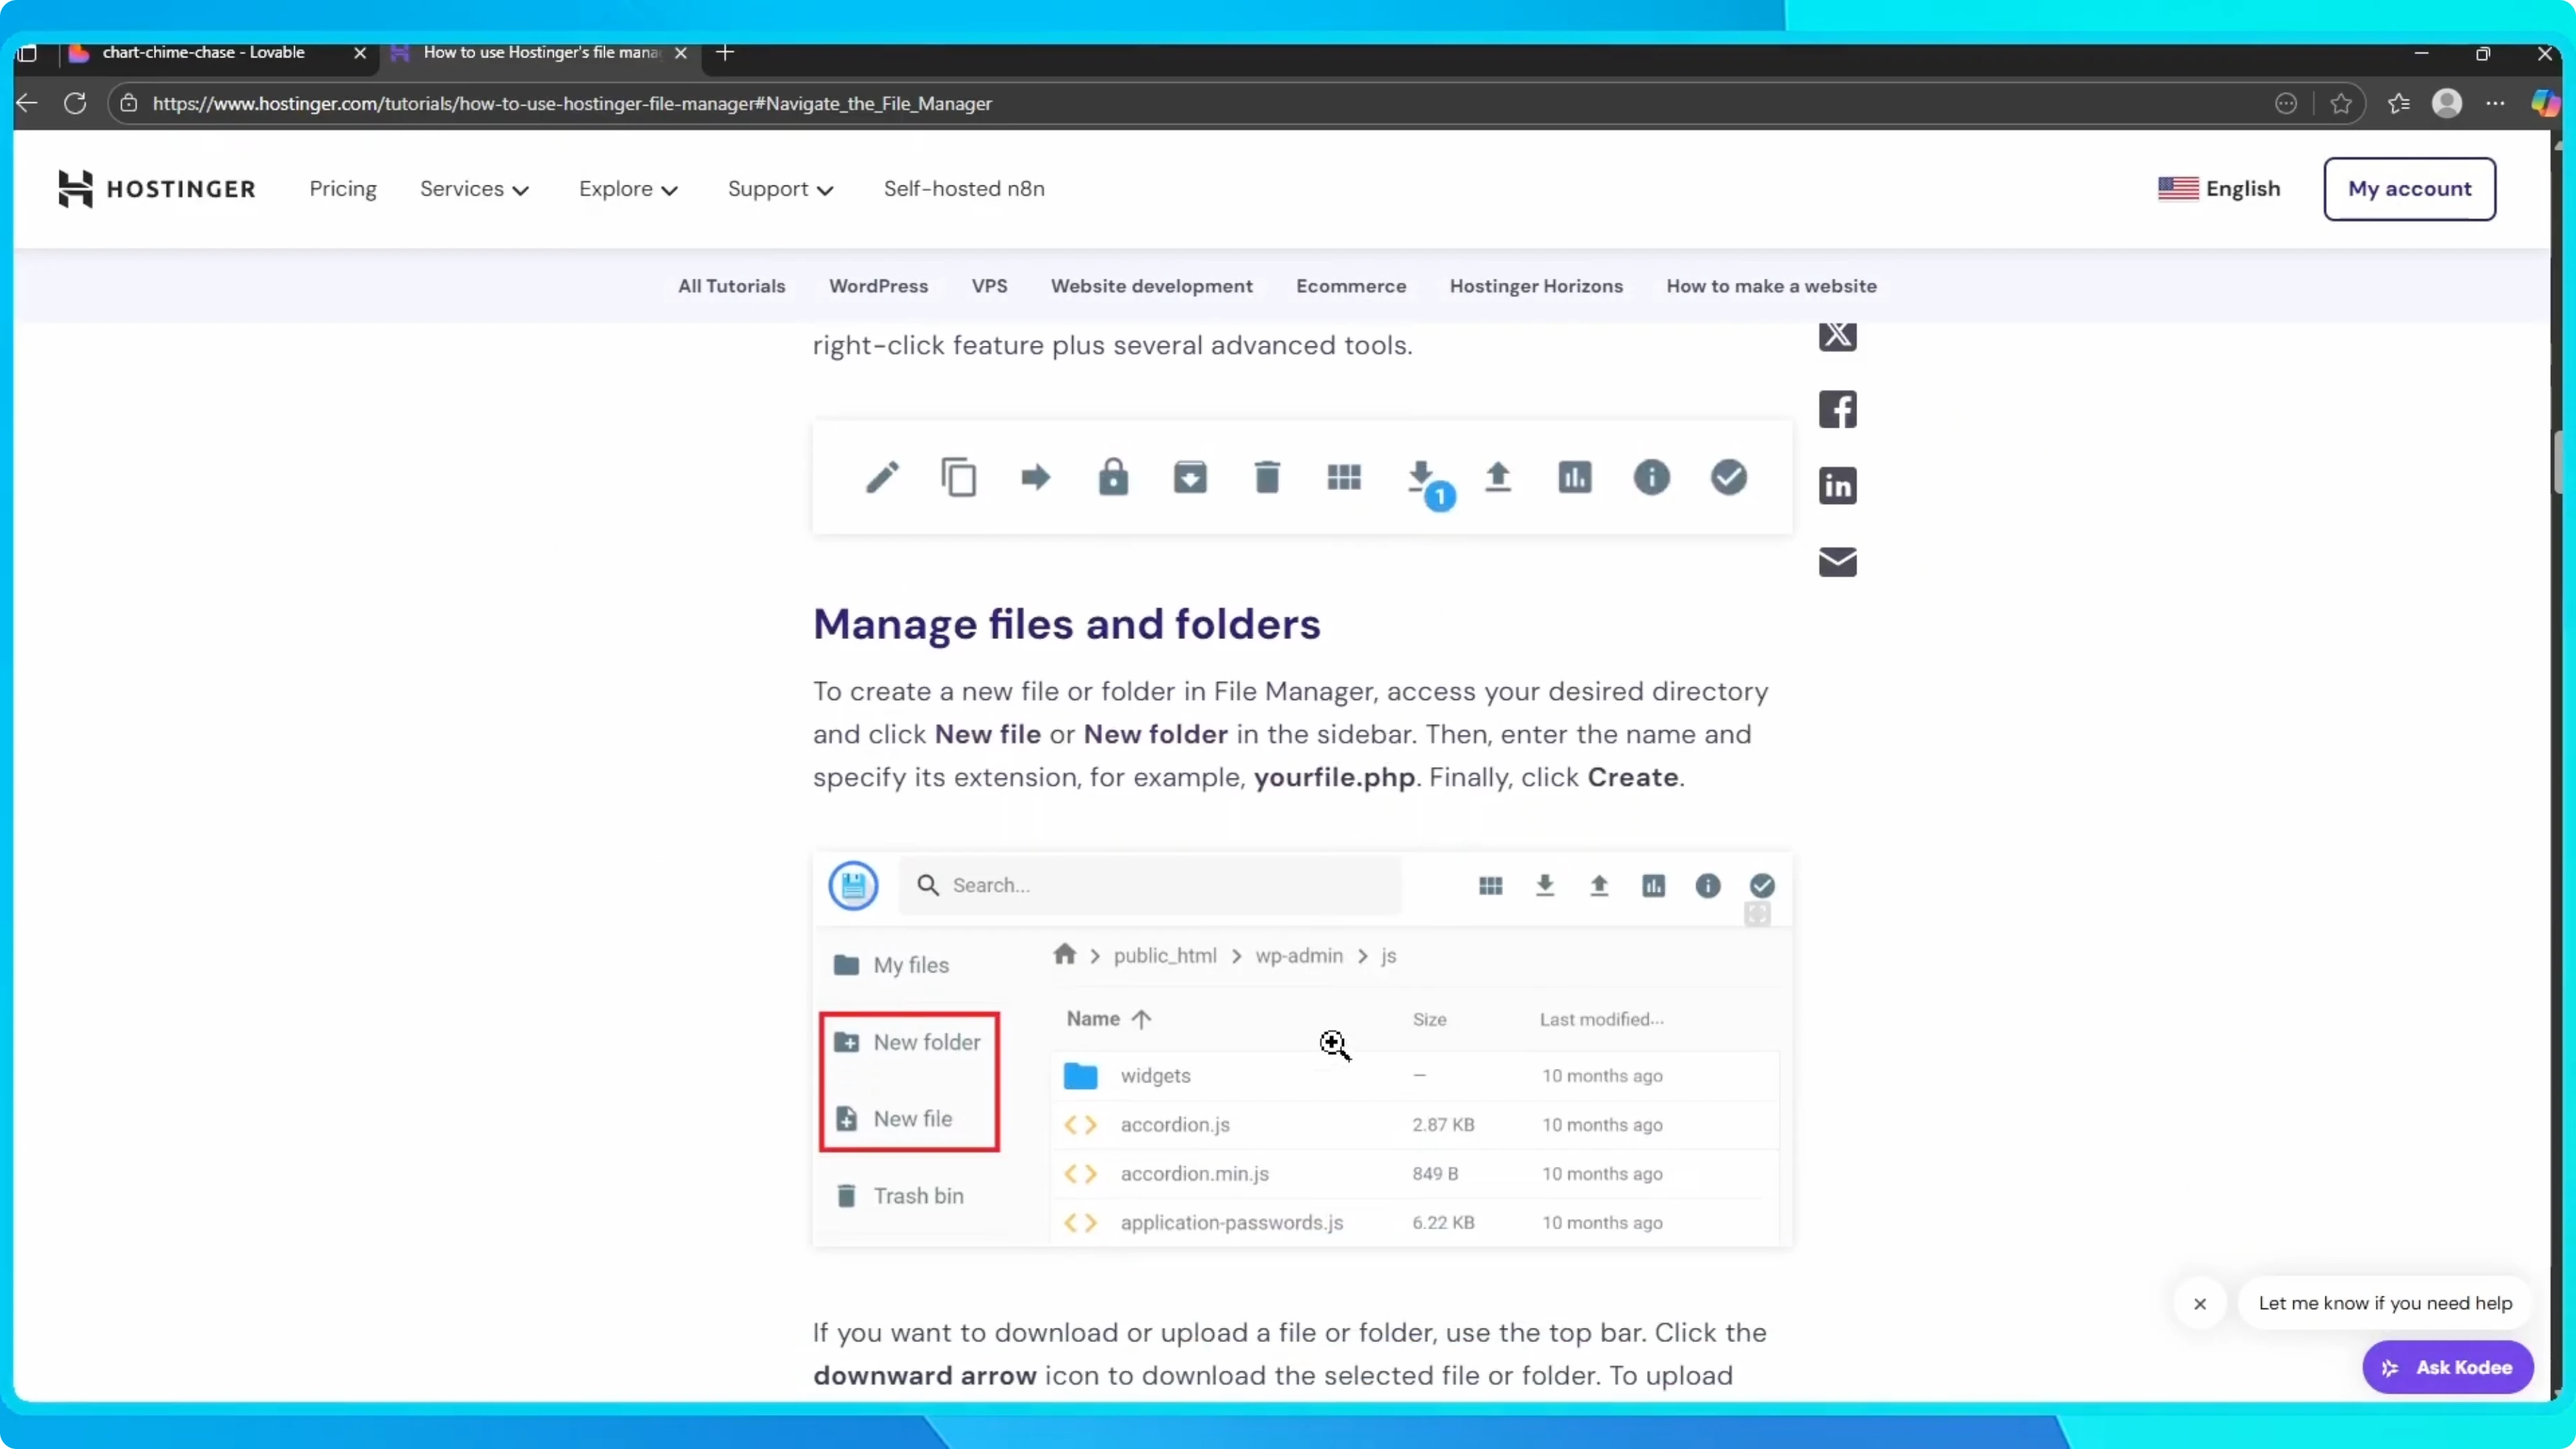Click the 'Manage files and folders' heading

pyautogui.click(x=1066, y=624)
